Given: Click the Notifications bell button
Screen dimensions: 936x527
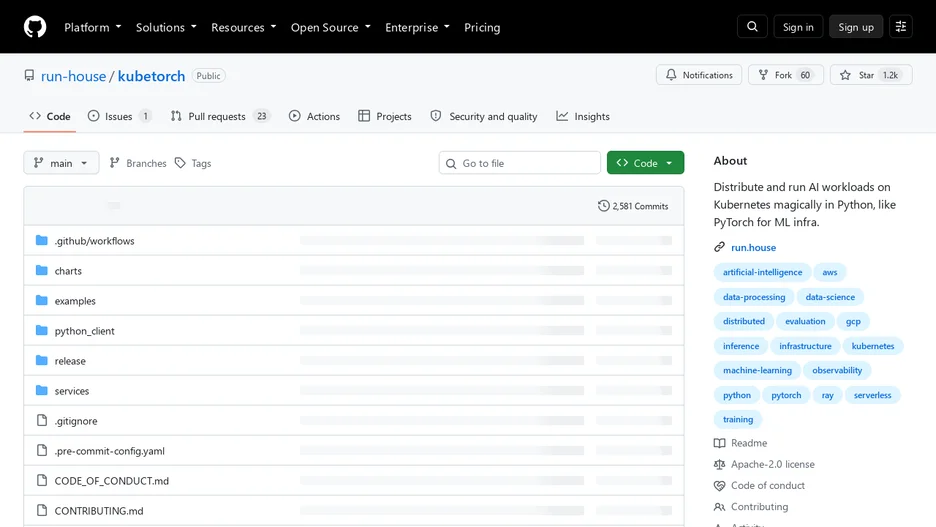Looking at the screenshot, I should pos(699,75).
